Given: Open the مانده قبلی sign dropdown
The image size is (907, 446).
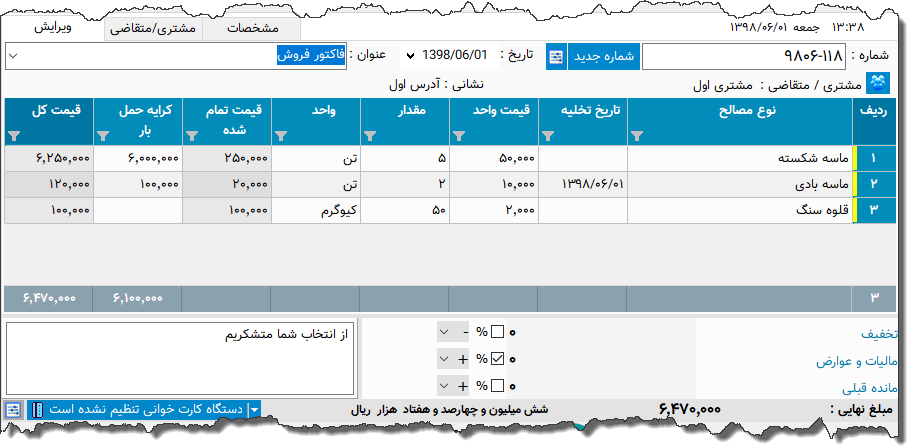Looking at the screenshot, I should (x=444, y=385).
